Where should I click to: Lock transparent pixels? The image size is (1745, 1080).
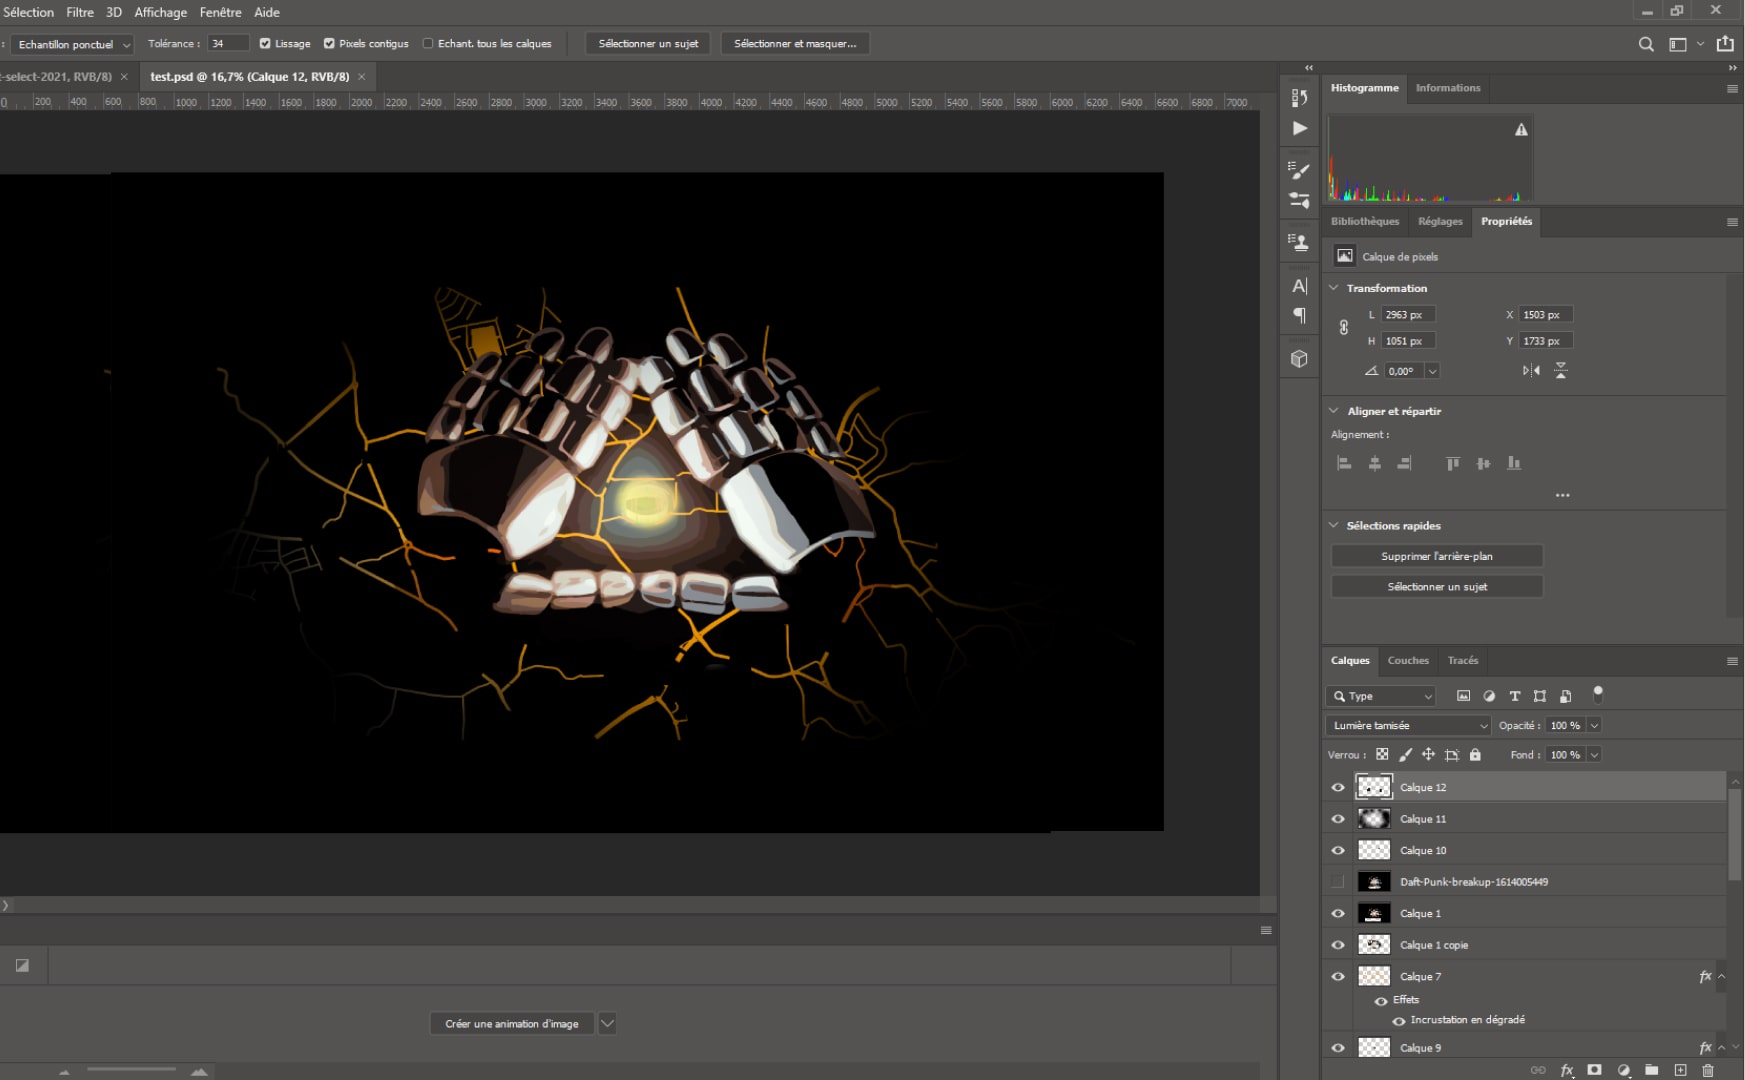[1382, 755]
